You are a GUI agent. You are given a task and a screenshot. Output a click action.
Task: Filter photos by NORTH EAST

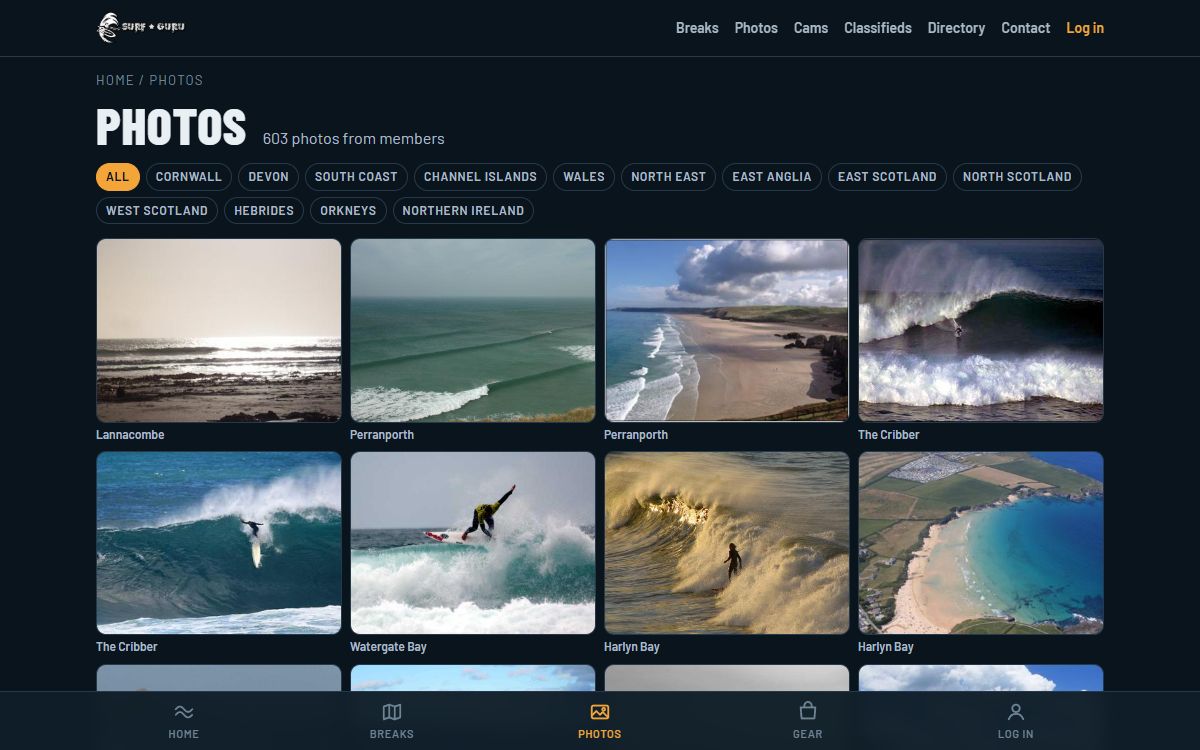[668, 177]
